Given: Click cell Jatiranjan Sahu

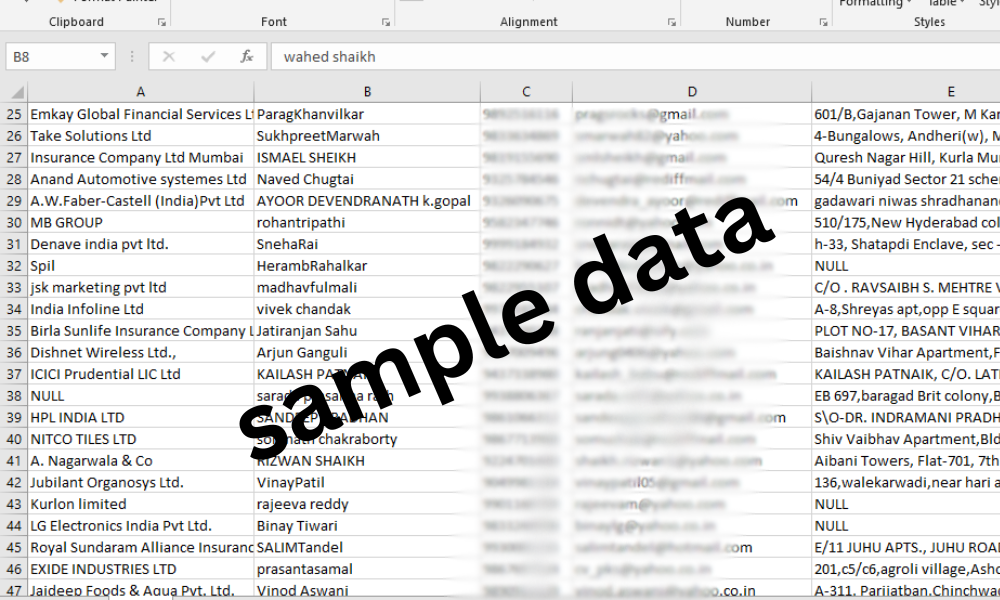Looking at the screenshot, I should (367, 331).
